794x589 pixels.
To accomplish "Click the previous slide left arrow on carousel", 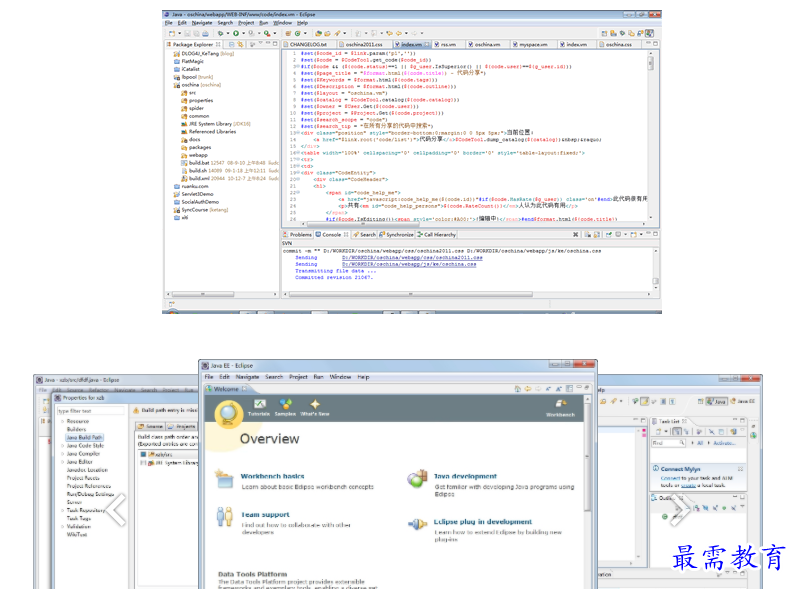I will pos(116,509).
